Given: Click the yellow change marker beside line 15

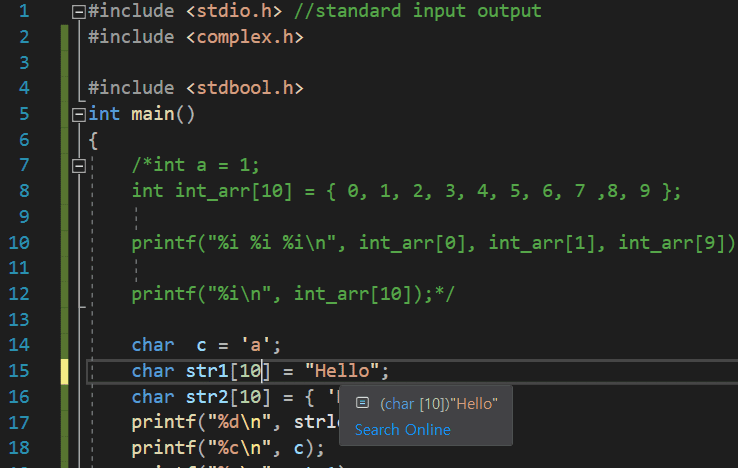Looking at the screenshot, I should tap(64, 371).
